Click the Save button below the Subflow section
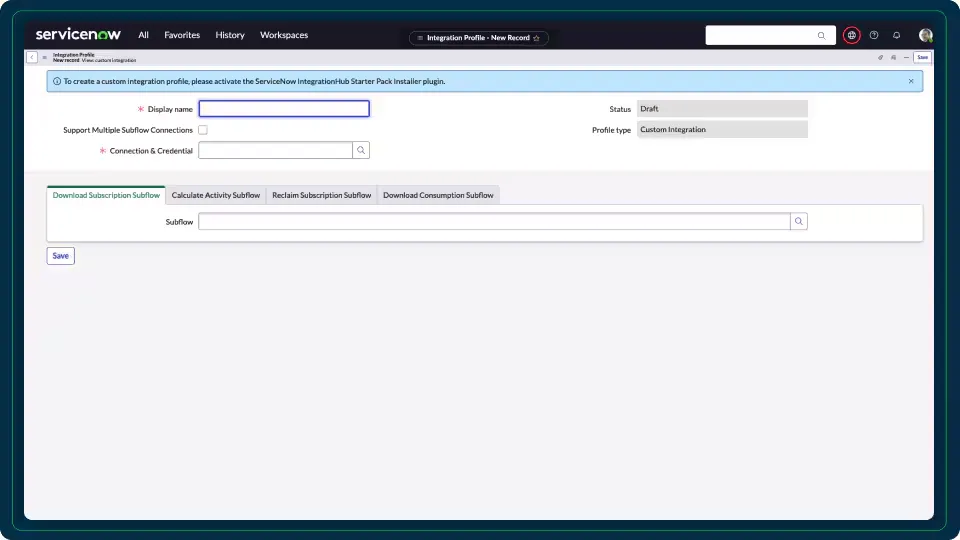Viewport: 960px width, 540px height. [61, 255]
